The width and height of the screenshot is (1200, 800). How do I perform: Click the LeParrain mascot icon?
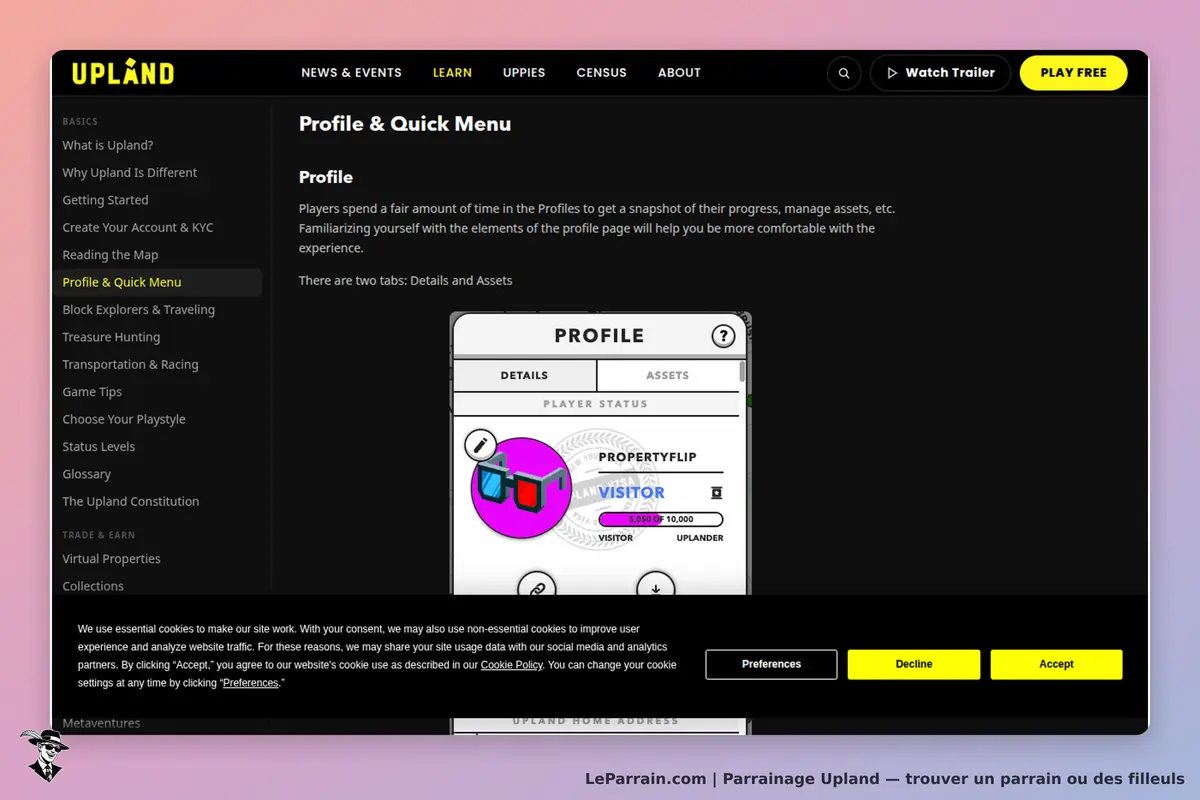pos(44,755)
